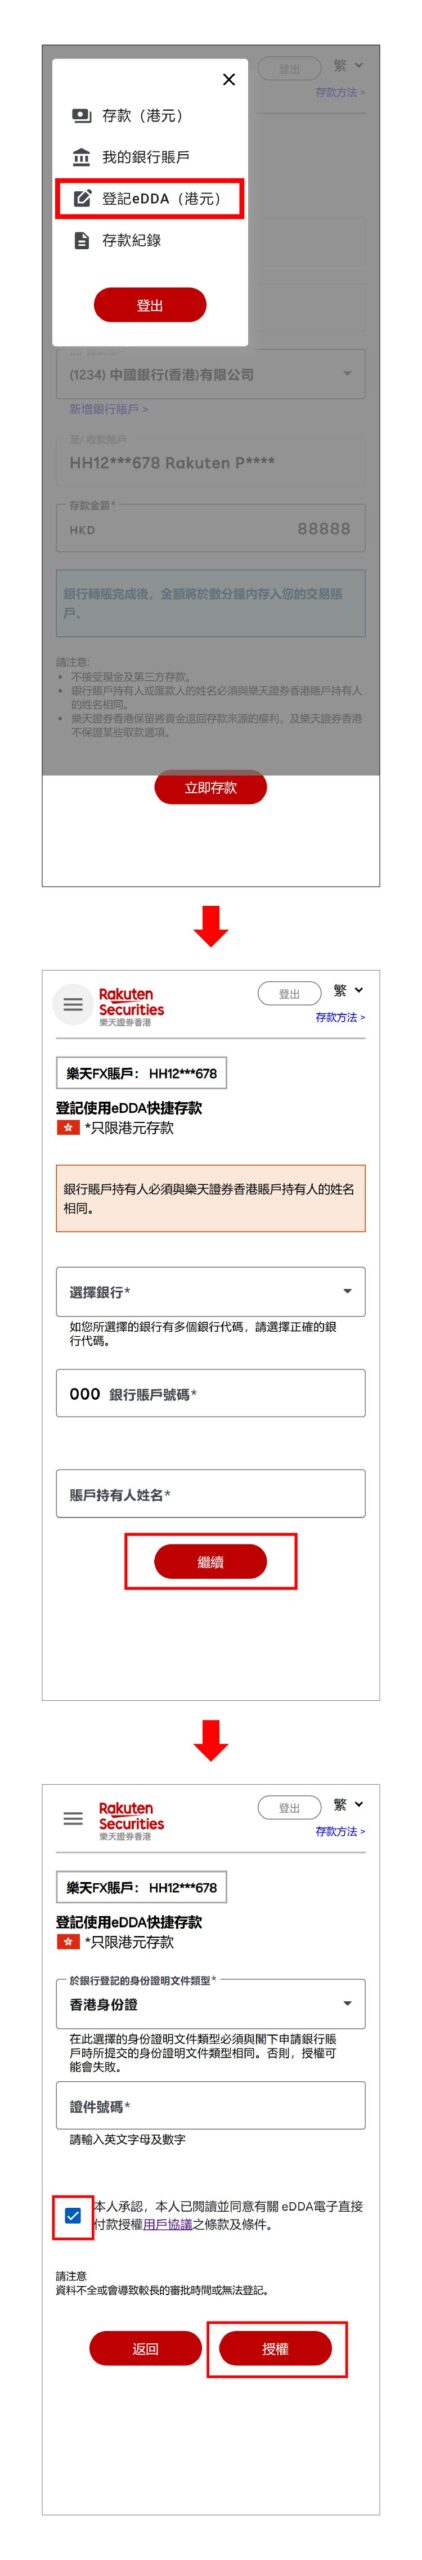The width and height of the screenshot is (422, 2560).
Task: Click the red 授權 button
Action: coord(275,2348)
